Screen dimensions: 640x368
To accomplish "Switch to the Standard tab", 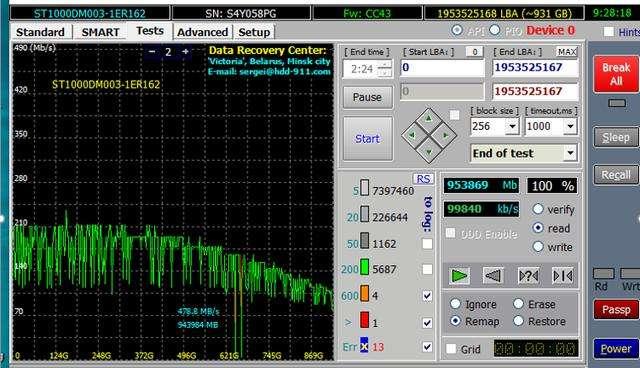I will (40, 32).
